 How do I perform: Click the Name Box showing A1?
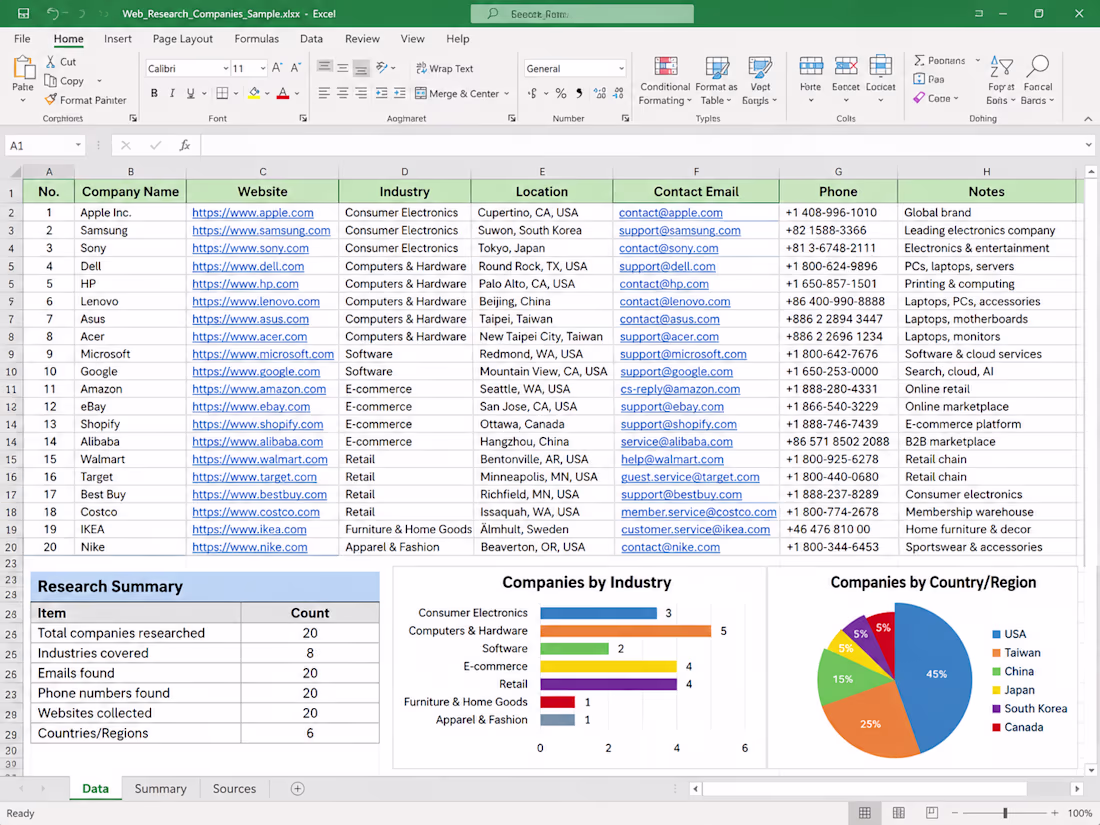coord(45,145)
